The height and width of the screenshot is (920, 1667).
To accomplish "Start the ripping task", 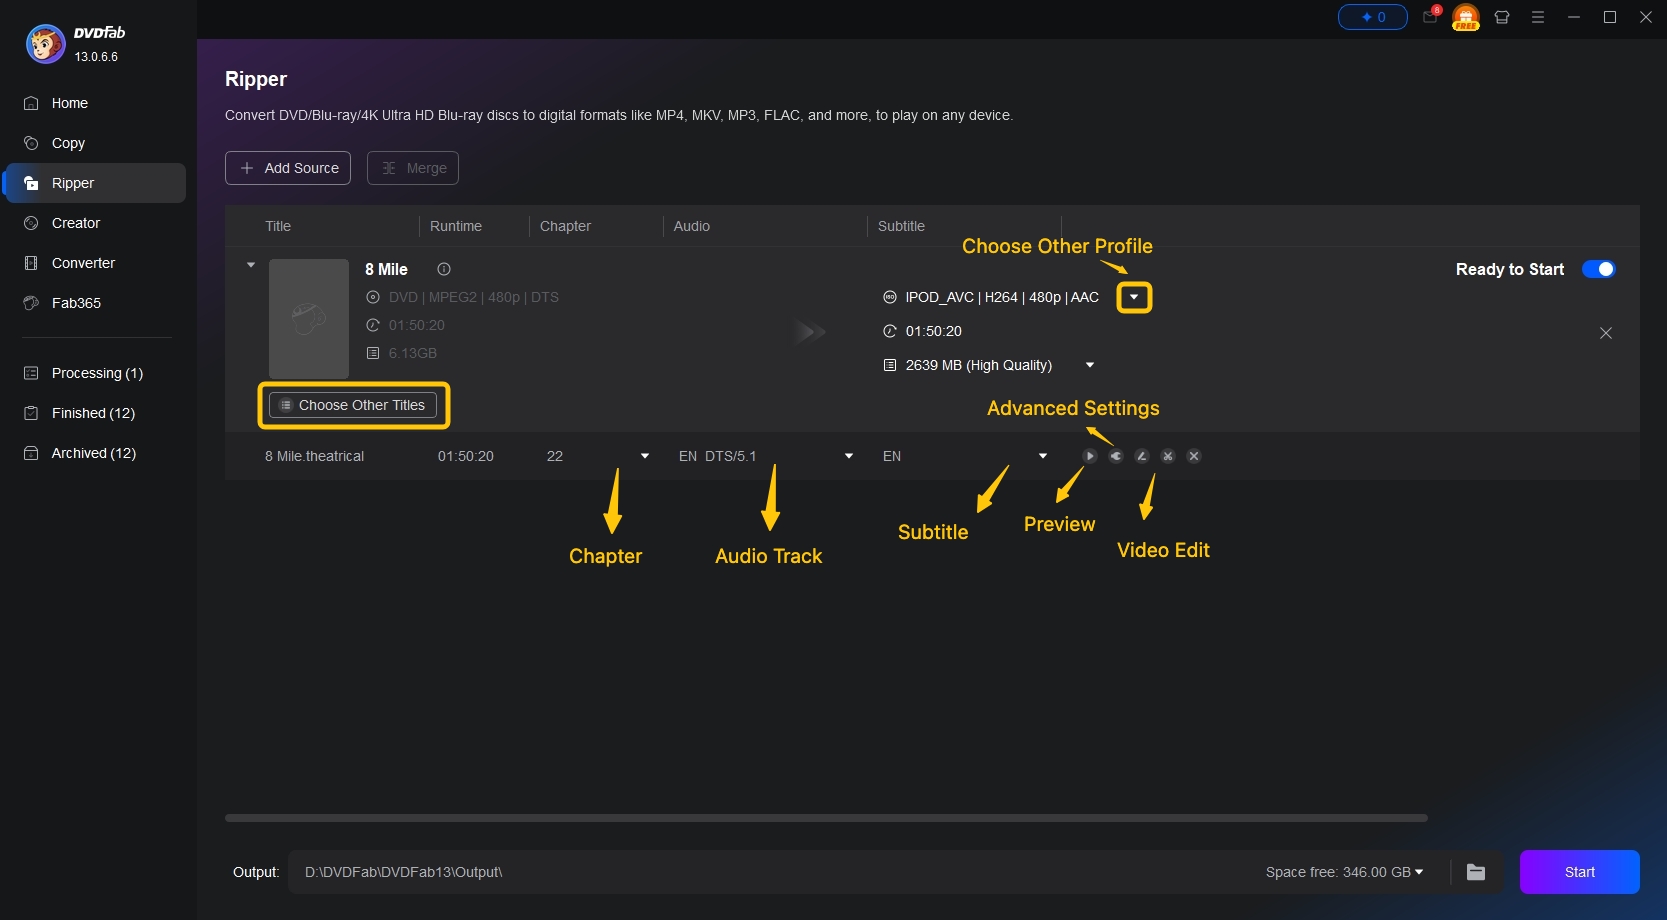I will 1579,872.
